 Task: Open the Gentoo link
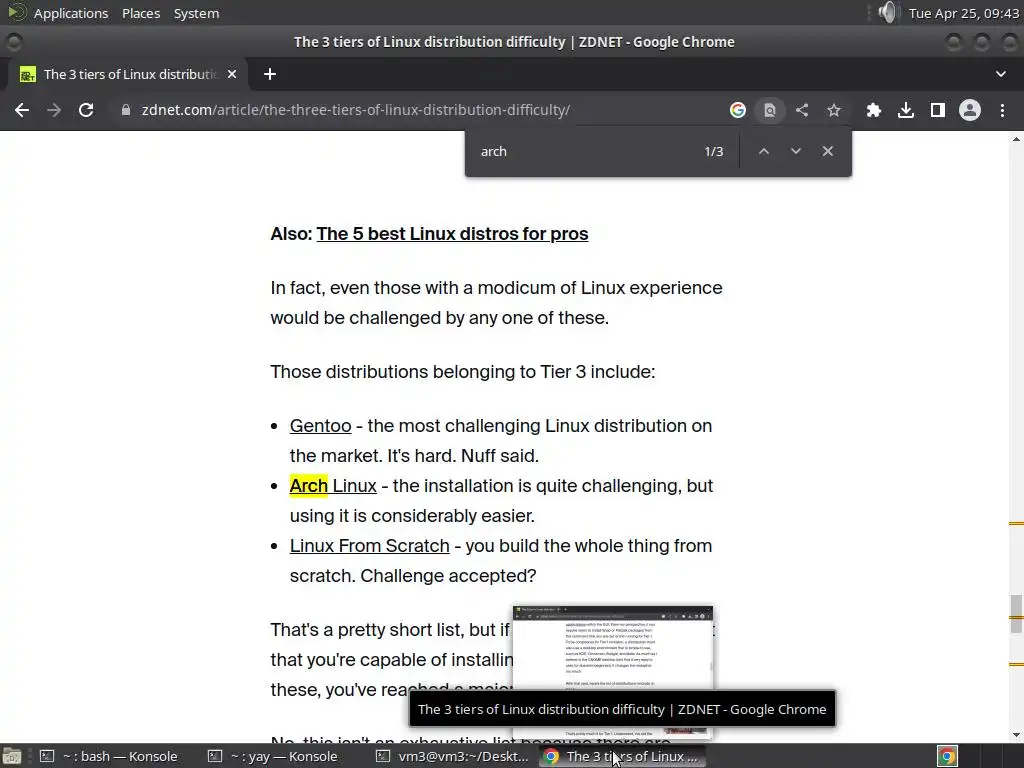click(321, 426)
